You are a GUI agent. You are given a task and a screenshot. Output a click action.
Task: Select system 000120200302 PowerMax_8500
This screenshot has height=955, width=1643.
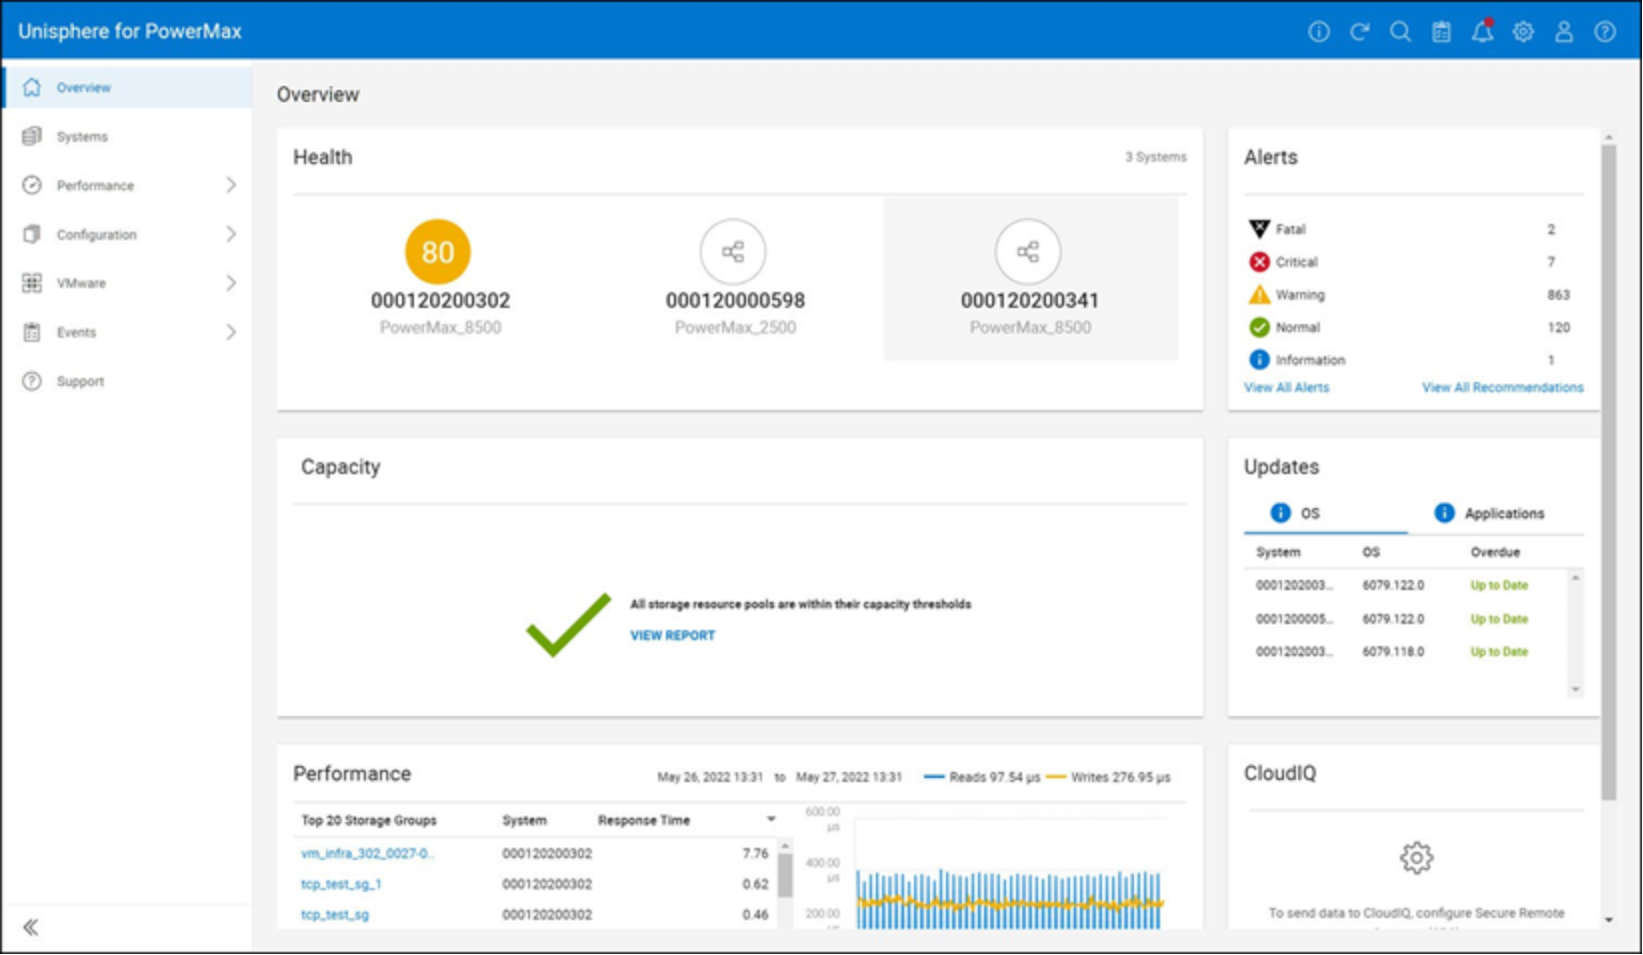point(440,279)
